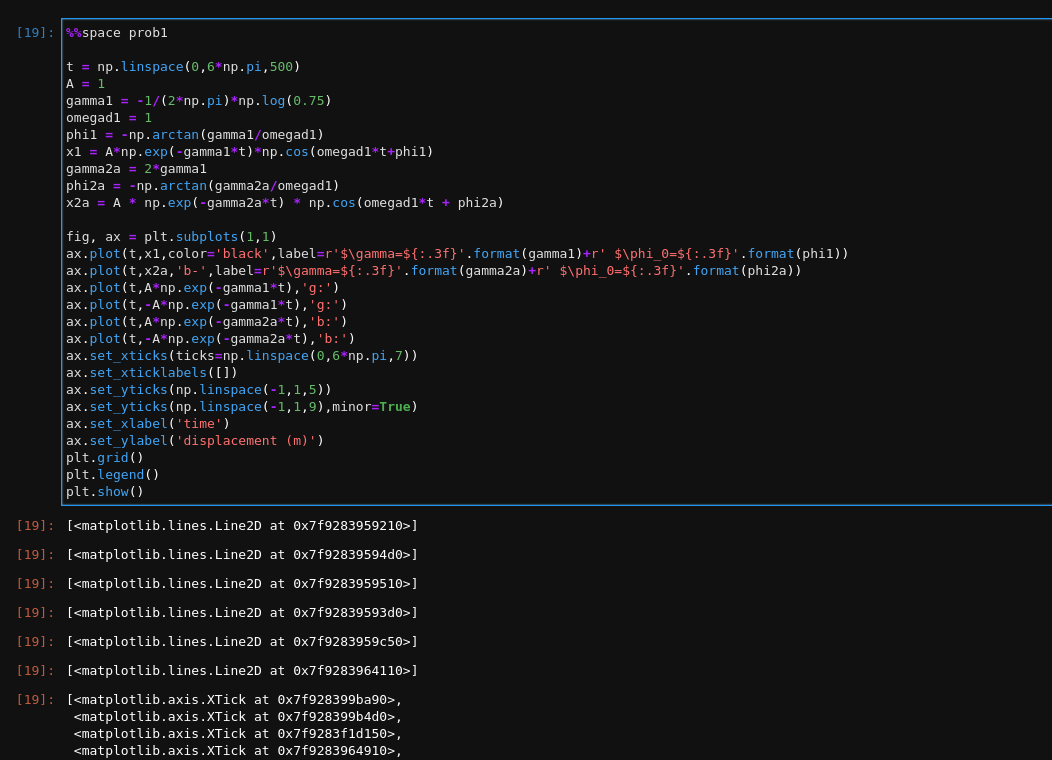This screenshot has width=1052, height=760.
Task: Click output 'Line2D at 0x7f9283959c50'
Action: tap(242, 642)
